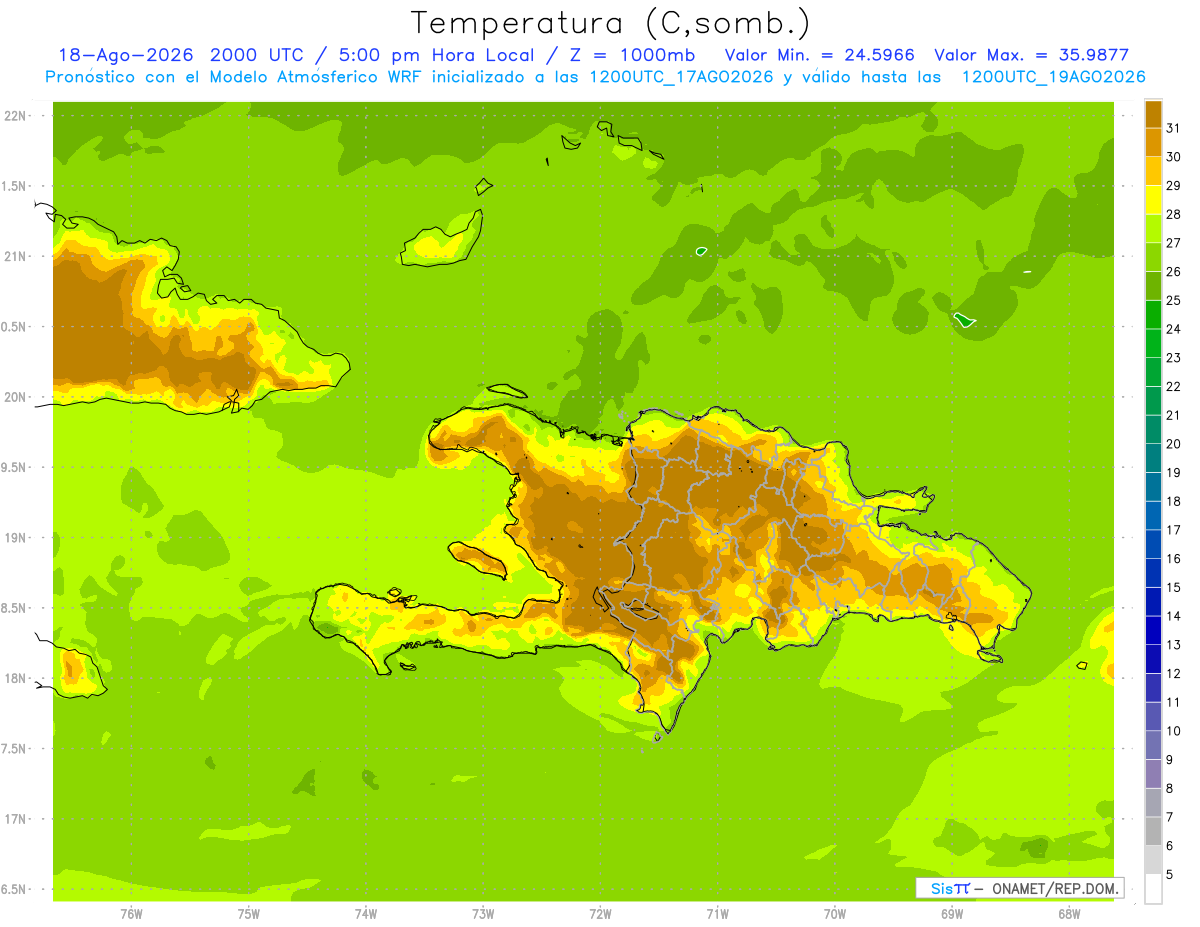Screen dimensions: 1200x927
Task: Click the legend color band between 25 and 26
Action: [x=1153, y=286]
